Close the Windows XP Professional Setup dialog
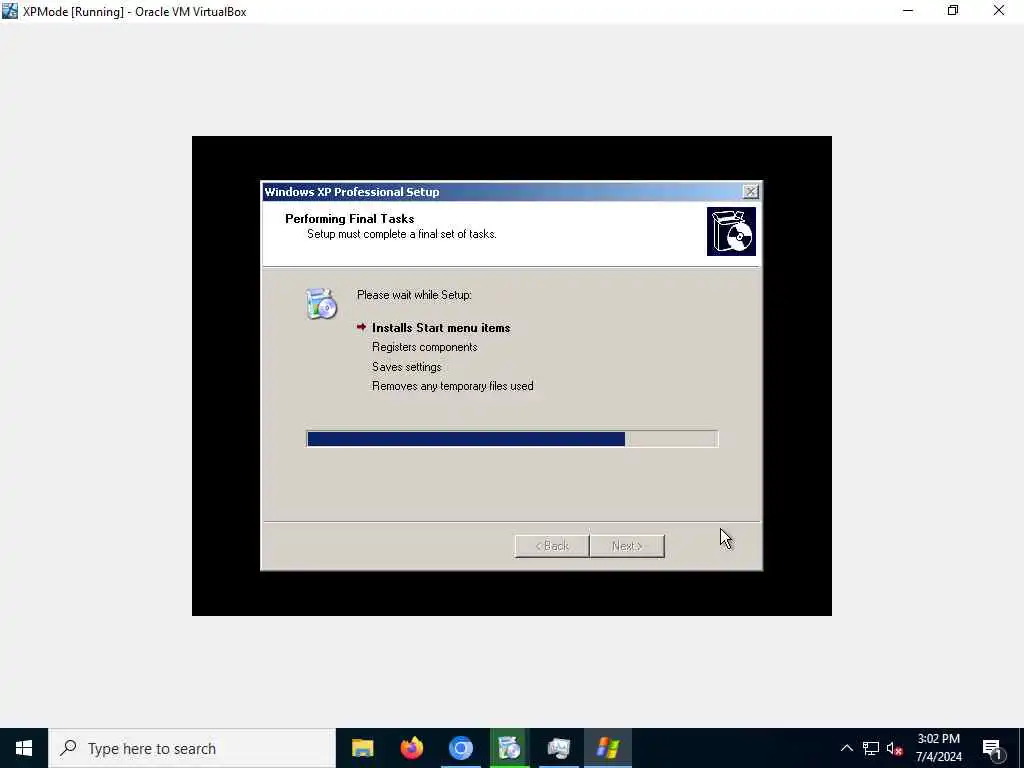Viewport: 1024px width, 768px height. pyautogui.click(x=750, y=191)
